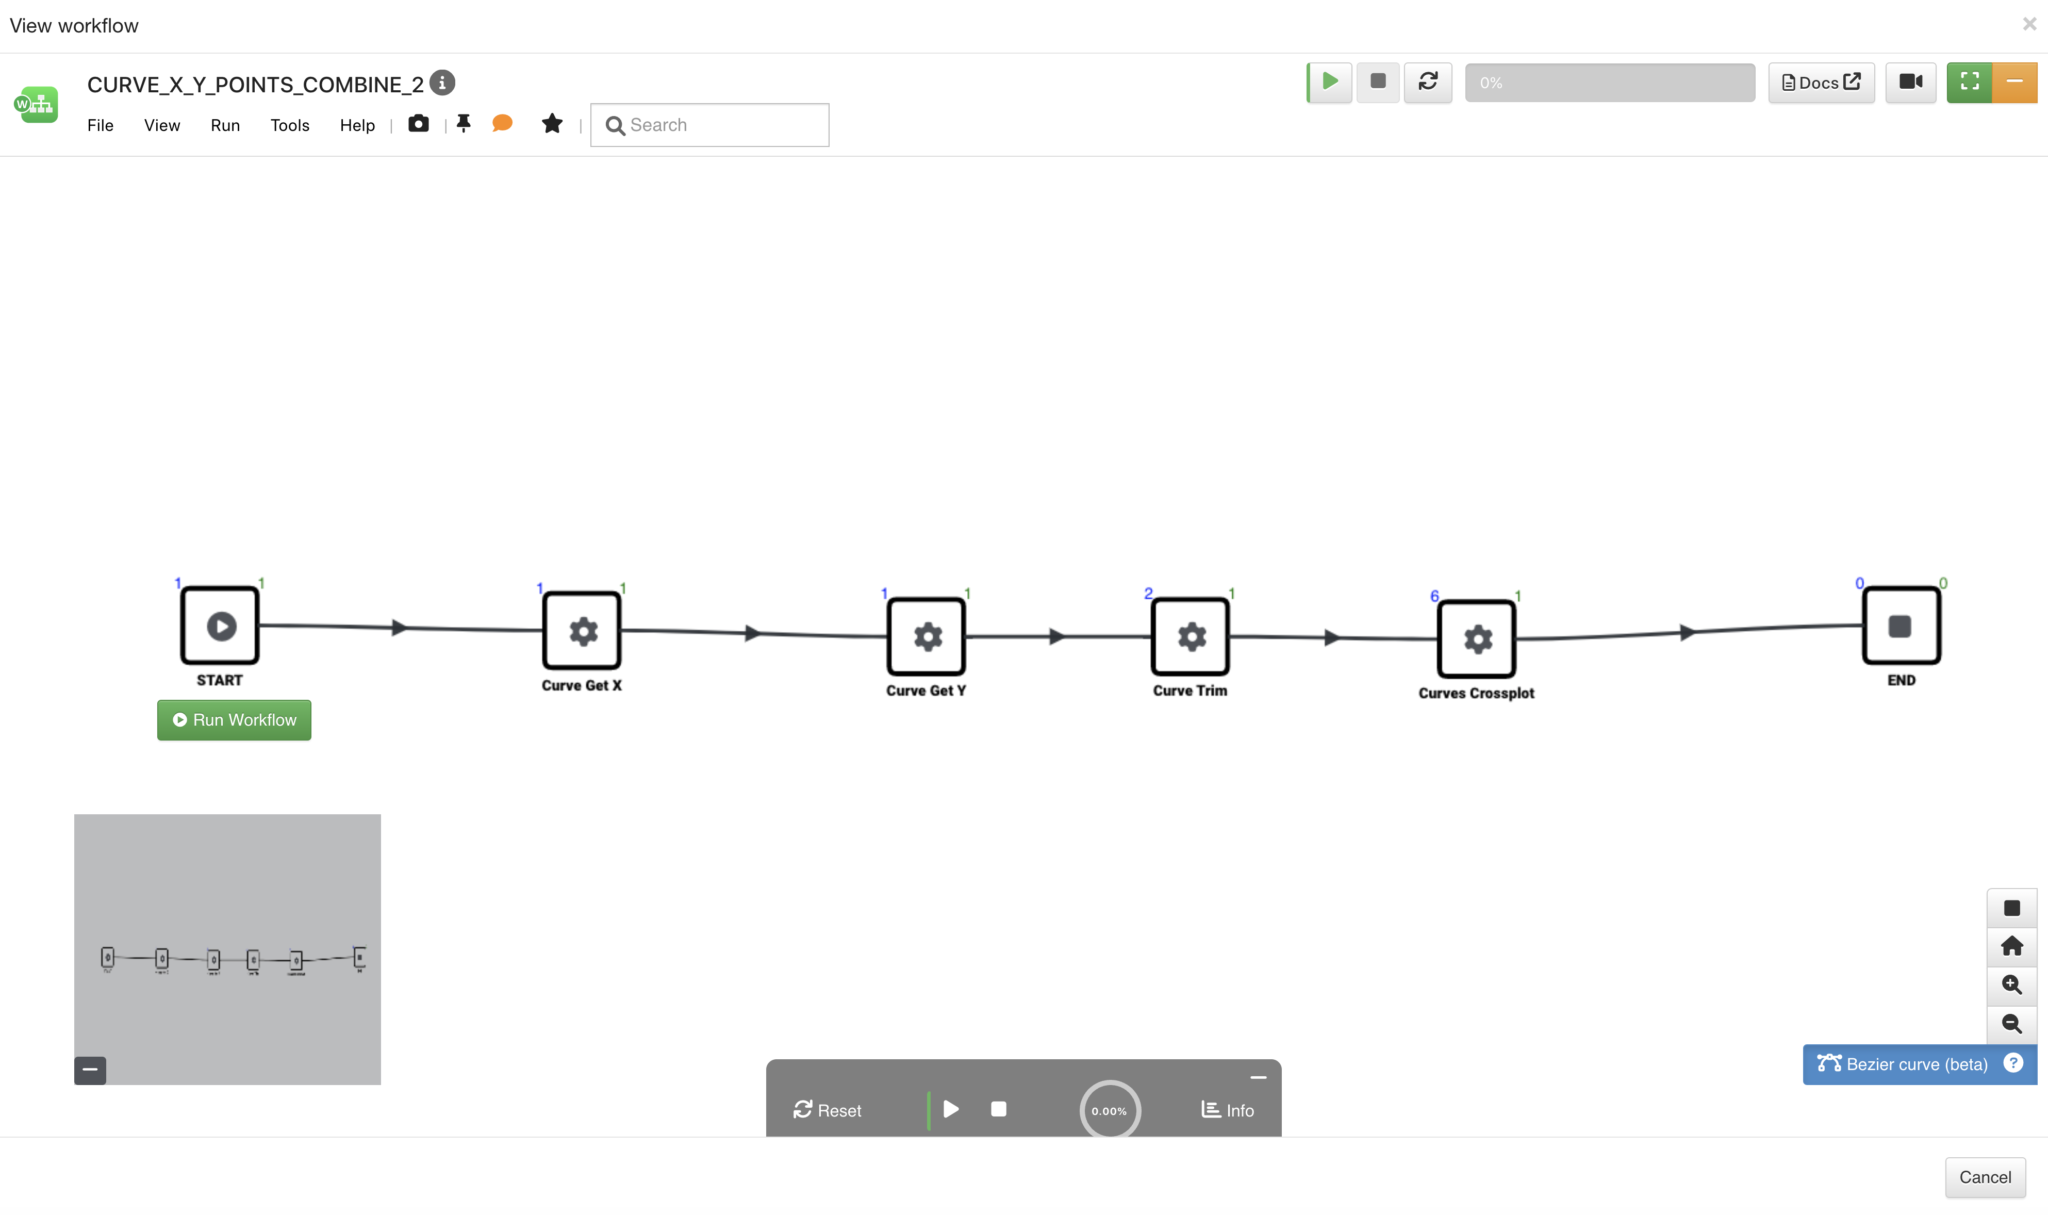Open the Run menu
Screen dimensions: 2048x1215
point(225,125)
